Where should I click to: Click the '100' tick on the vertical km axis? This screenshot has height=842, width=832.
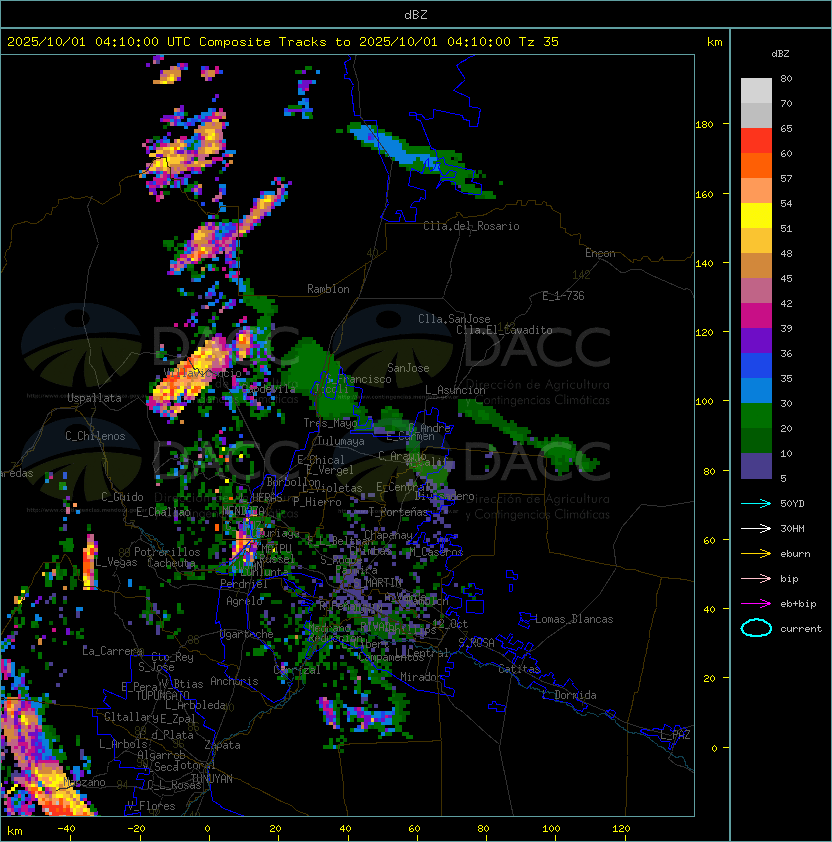[x=704, y=402]
